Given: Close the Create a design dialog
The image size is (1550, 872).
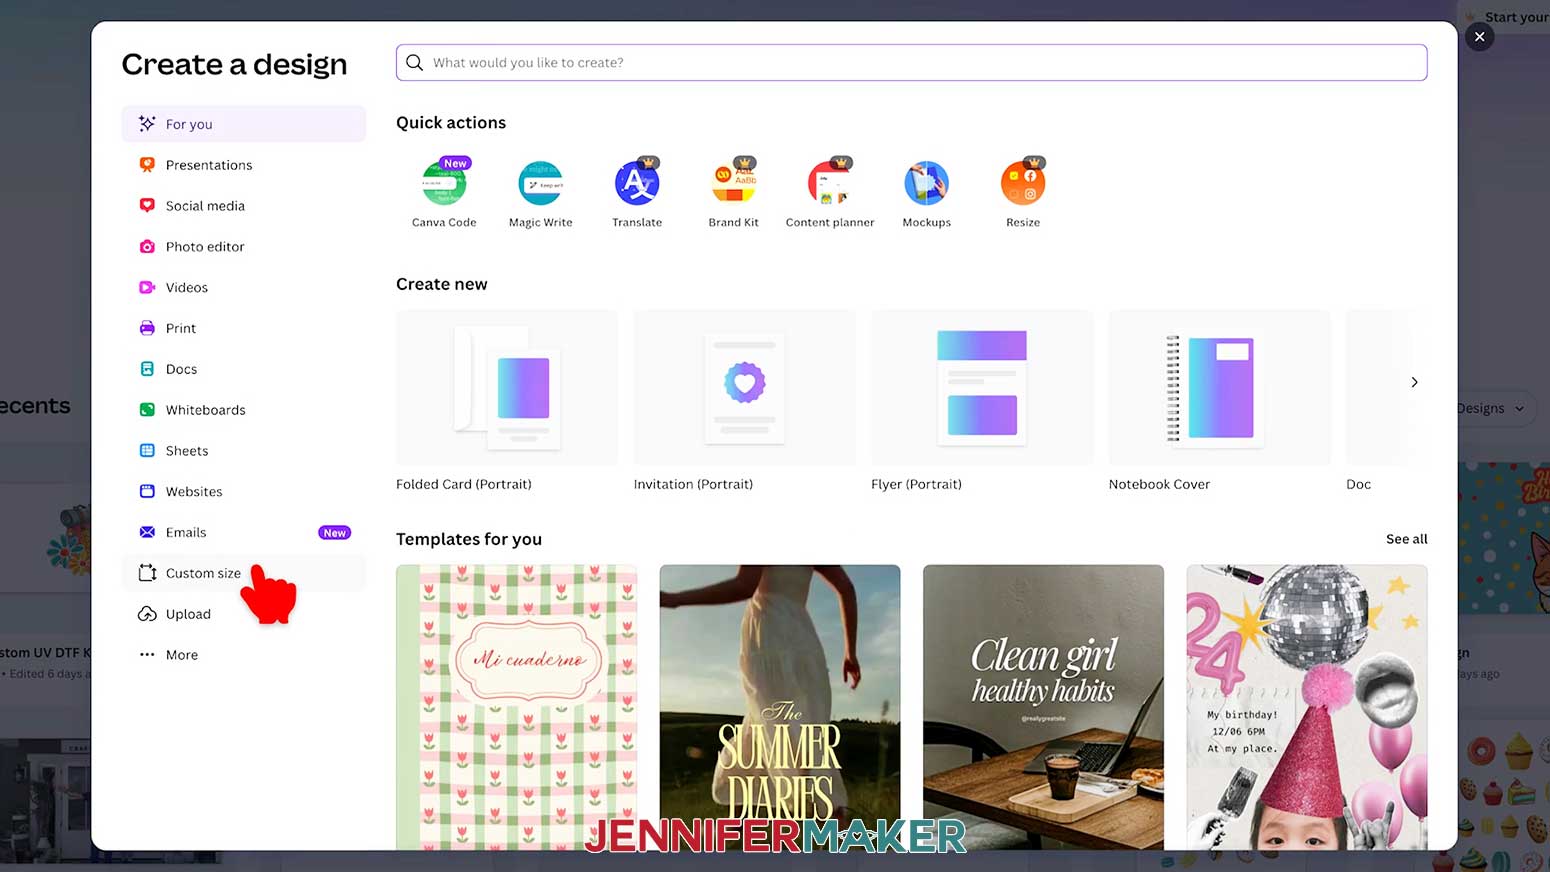Looking at the screenshot, I should coord(1479,37).
